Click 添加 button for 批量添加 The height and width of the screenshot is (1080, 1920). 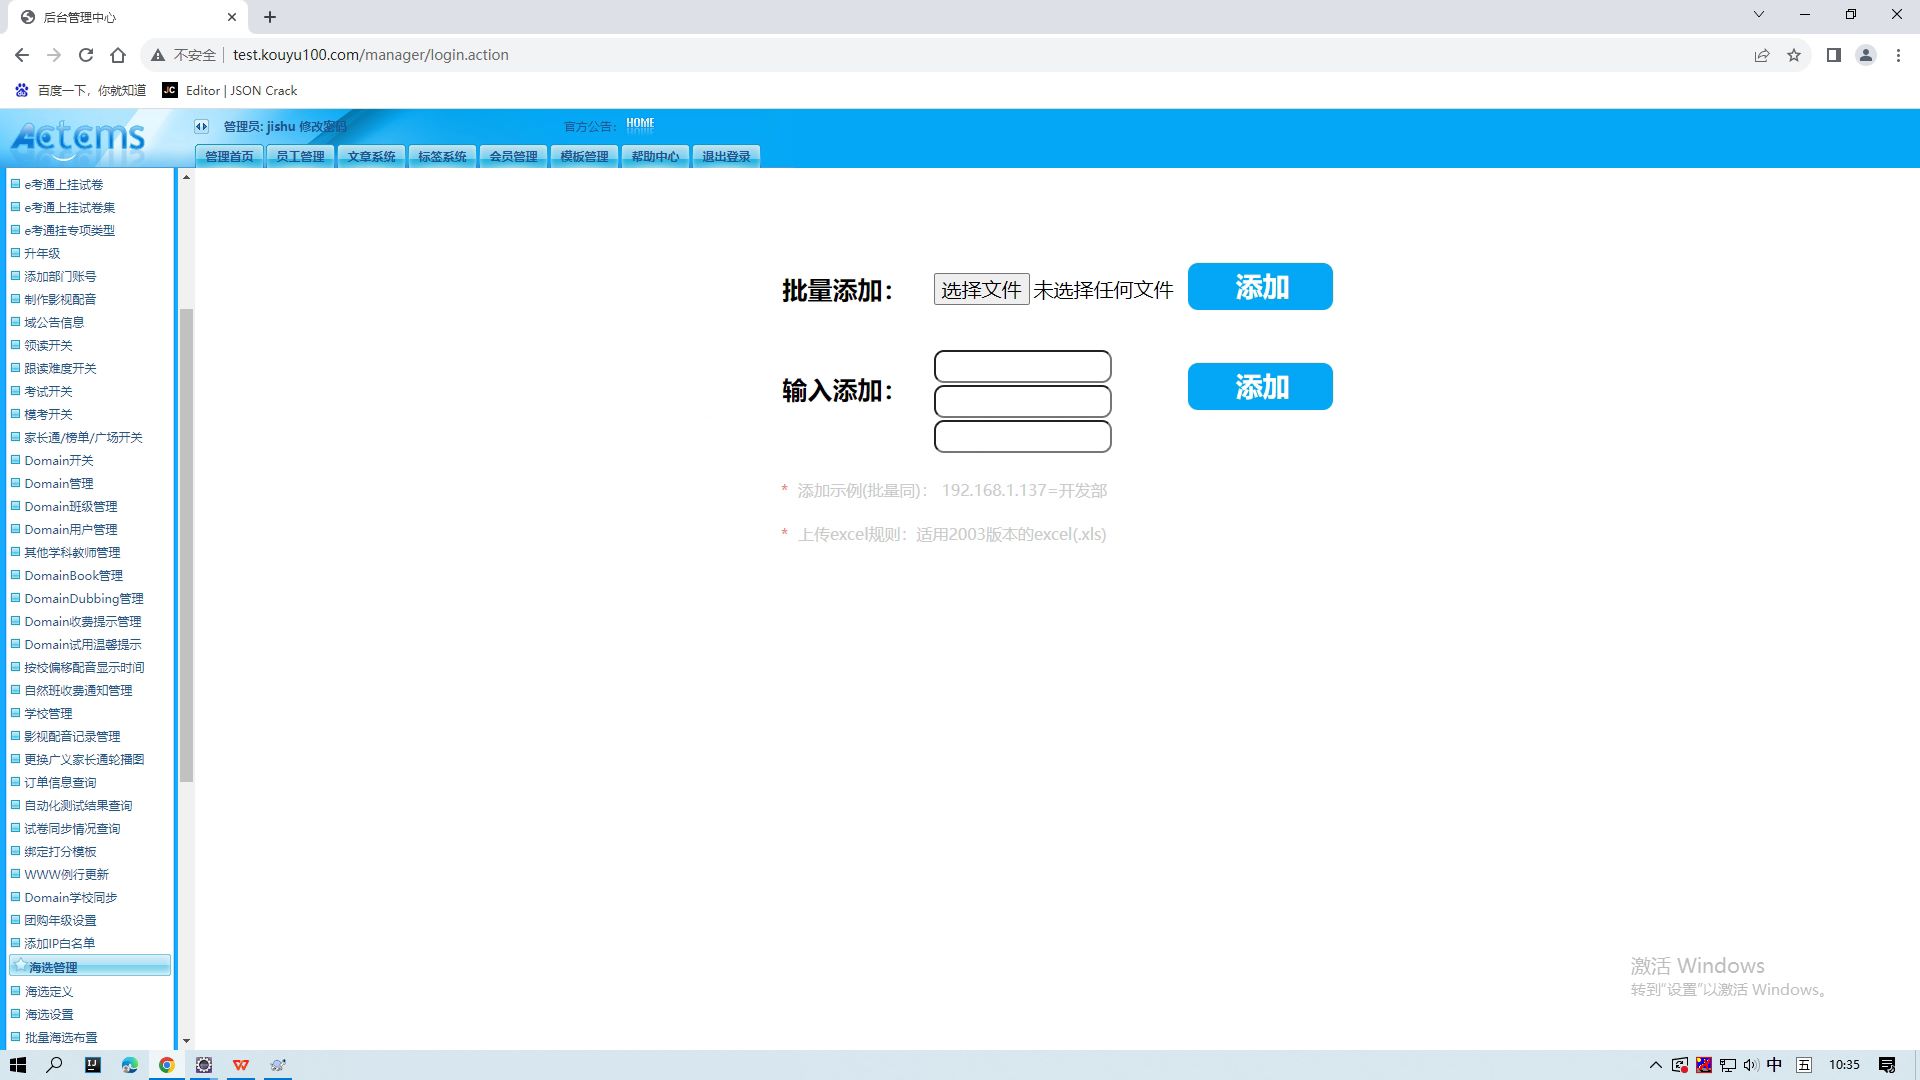(x=1260, y=287)
